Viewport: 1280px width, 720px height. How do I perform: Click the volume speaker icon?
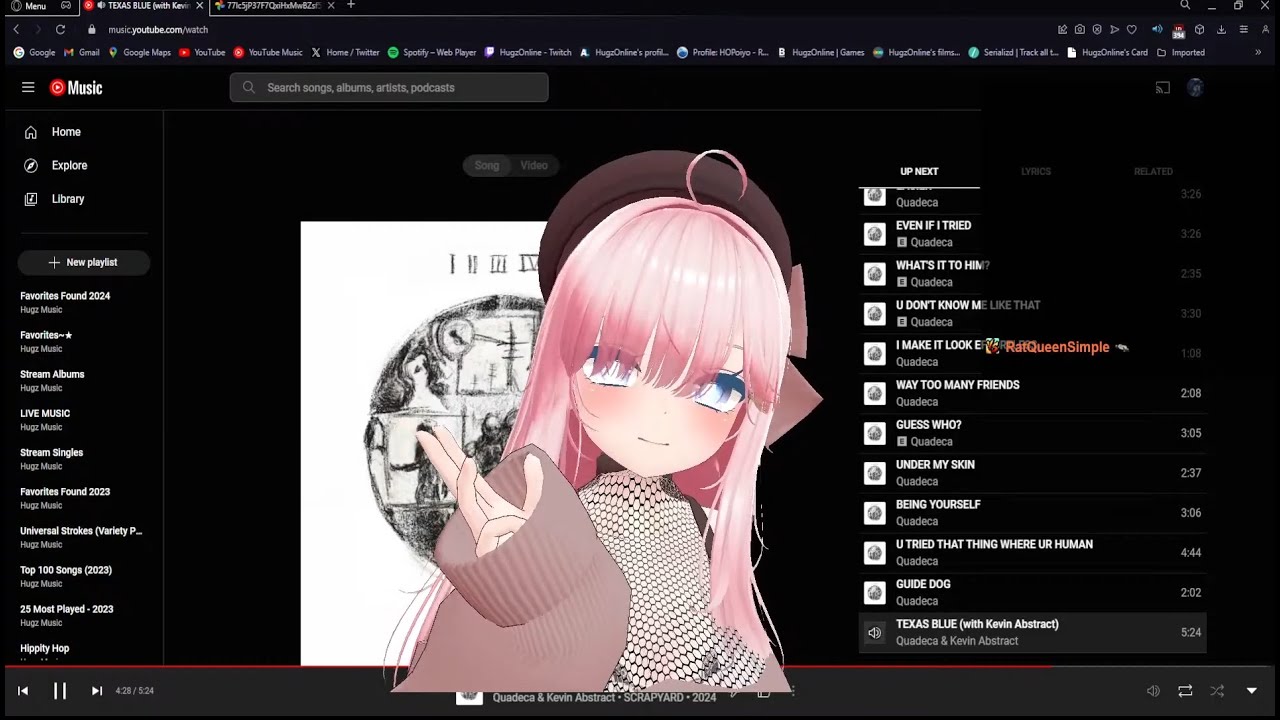[1153, 691]
